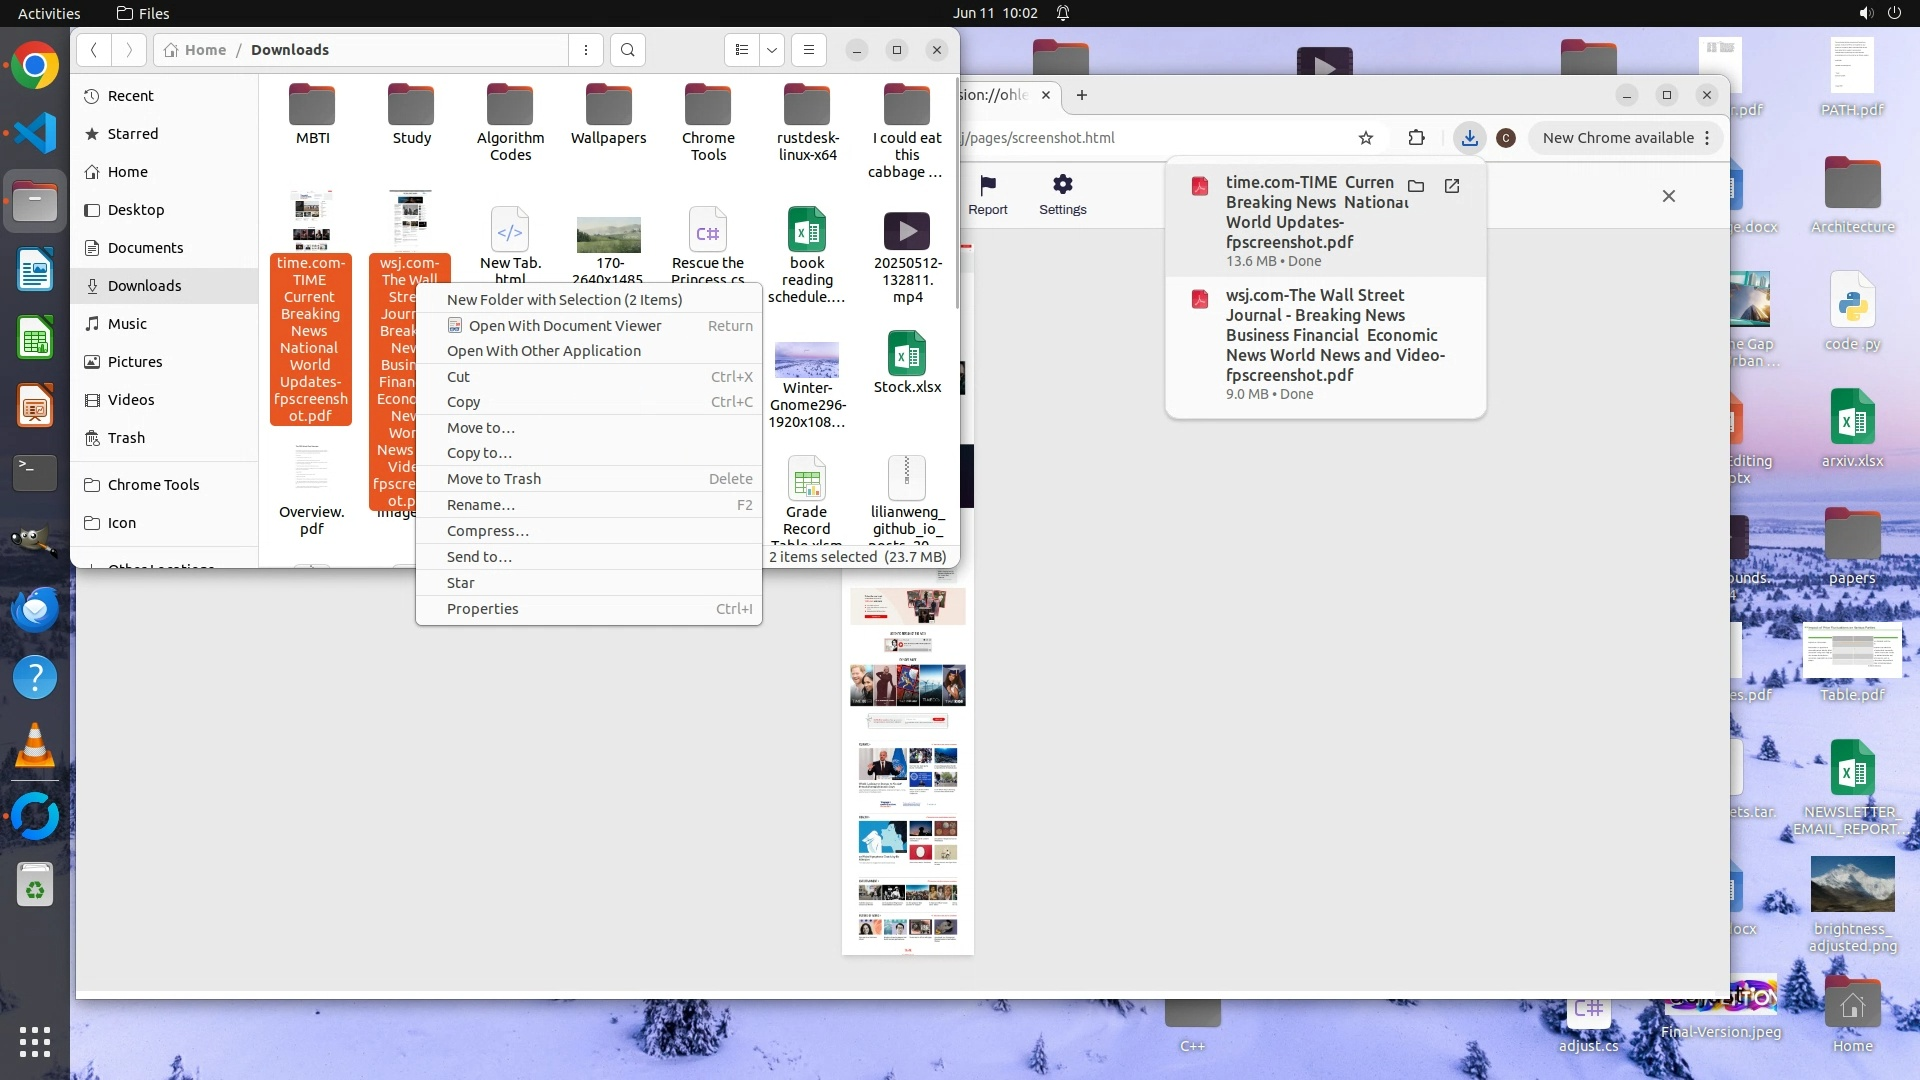This screenshot has width=1920, height=1080.
Task: Choose Compress… from the context menu
Action: (x=488, y=531)
